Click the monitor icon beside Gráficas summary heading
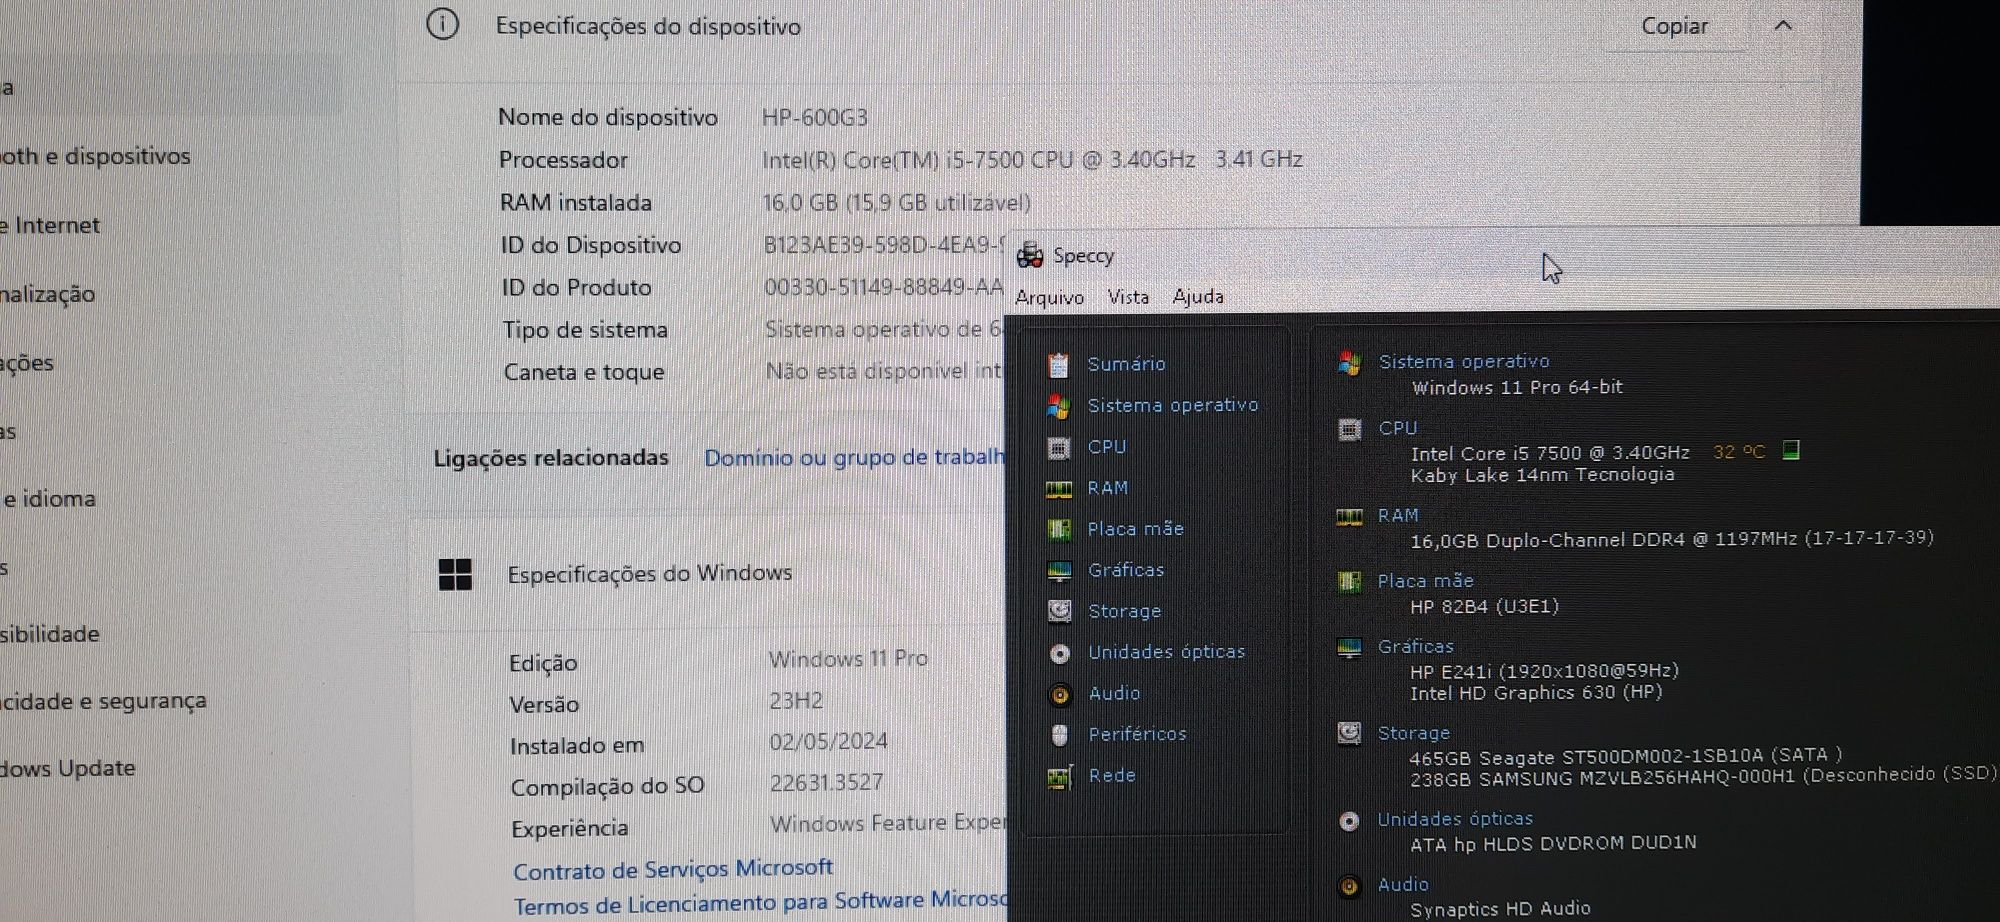This screenshot has width=2000, height=922. click(1349, 648)
